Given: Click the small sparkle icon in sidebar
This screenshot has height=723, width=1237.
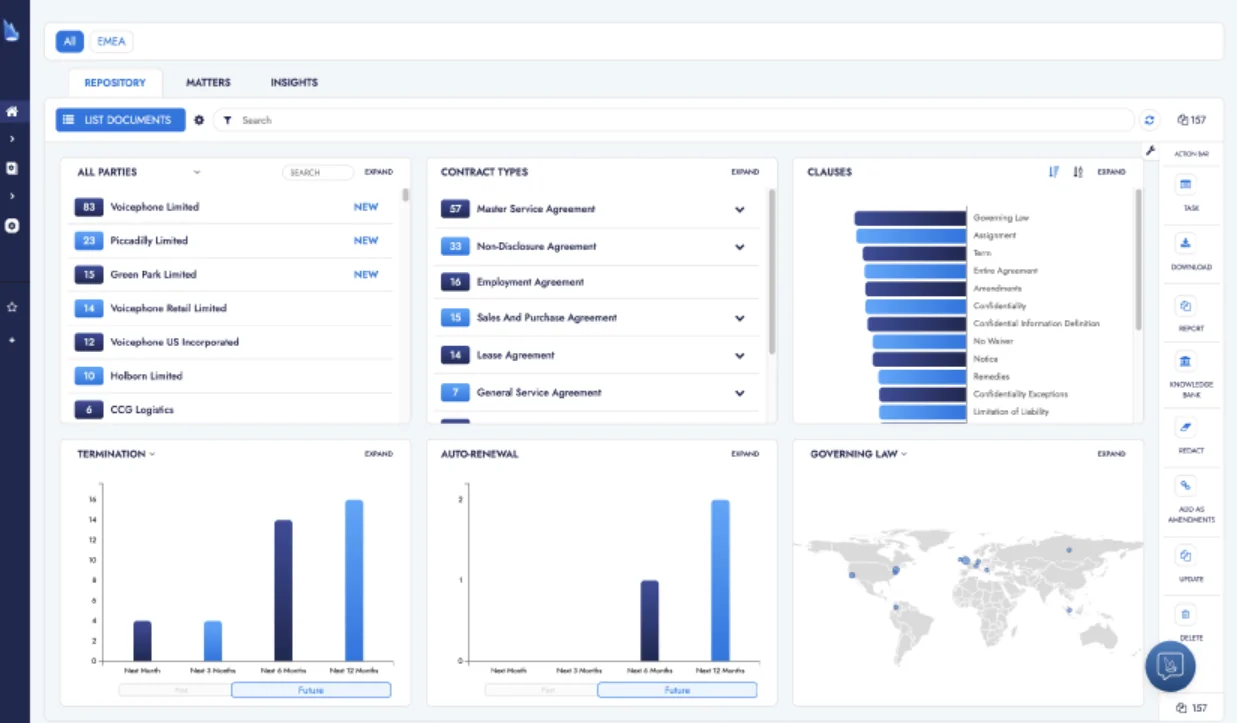Looking at the screenshot, I should click(12, 340).
